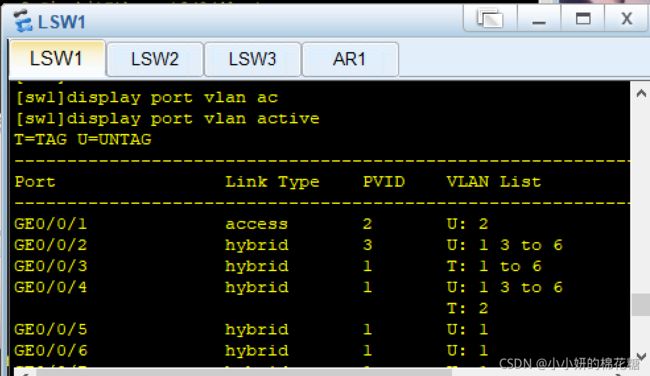Click the LSW1 application icon in title bar
The width and height of the screenshot is (650, 376).
coord(23,21)
